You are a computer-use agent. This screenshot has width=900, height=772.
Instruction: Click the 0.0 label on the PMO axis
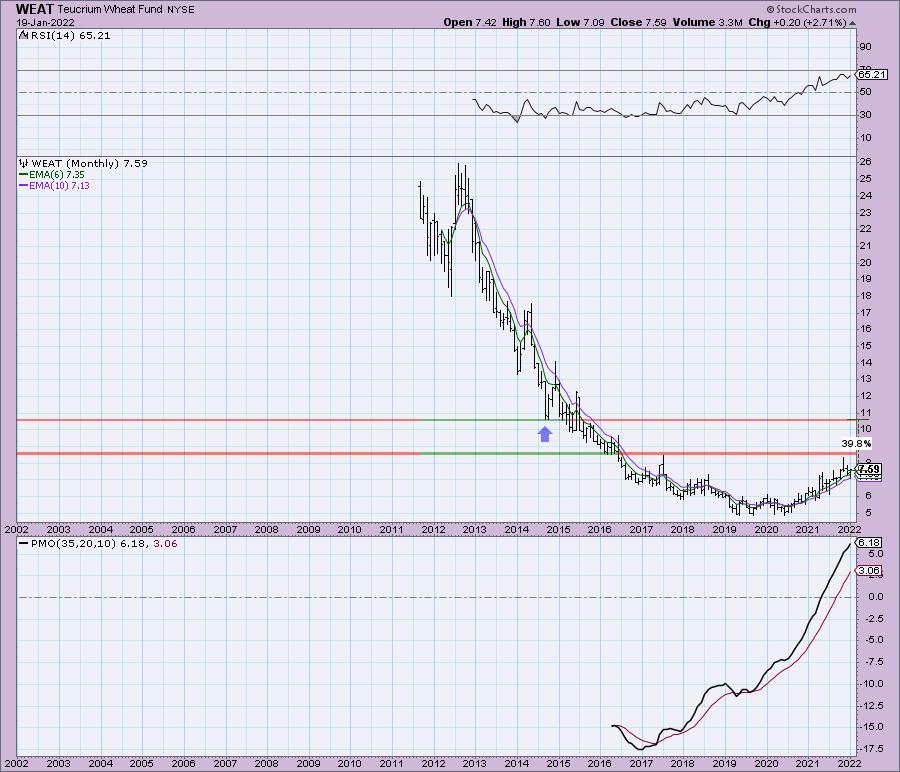tap(875, 597)
